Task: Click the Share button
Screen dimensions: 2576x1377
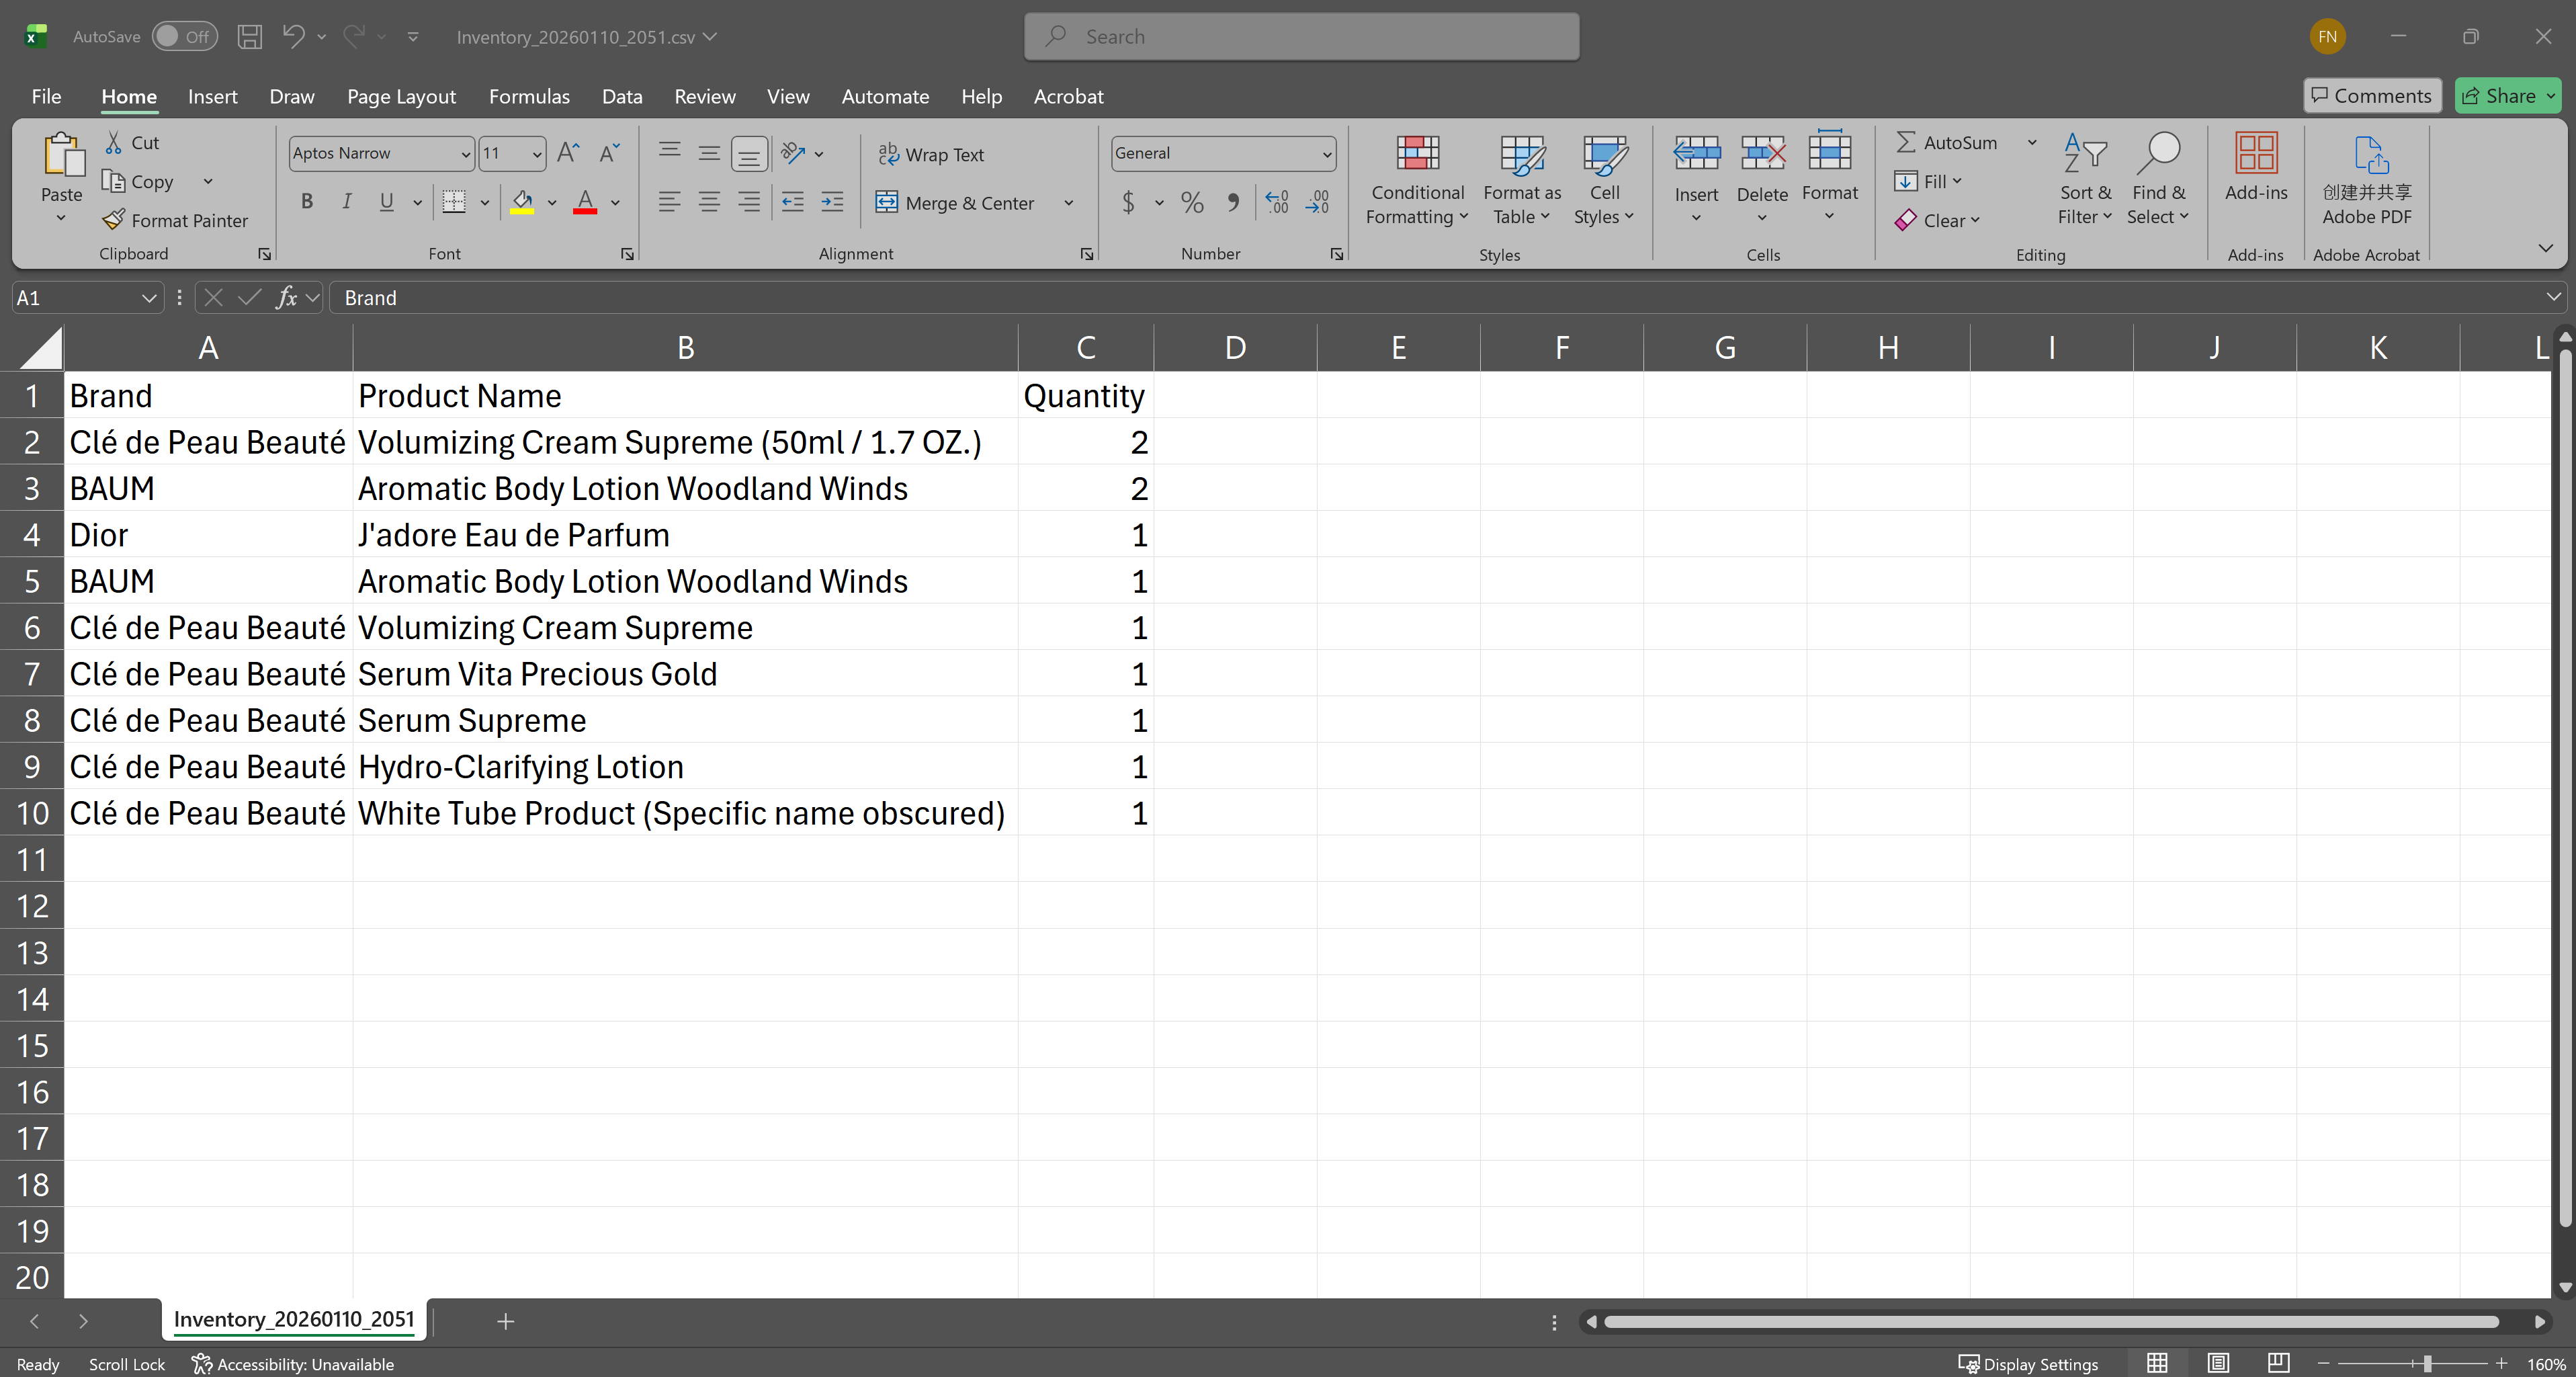Action: (x=2505, y=95)
